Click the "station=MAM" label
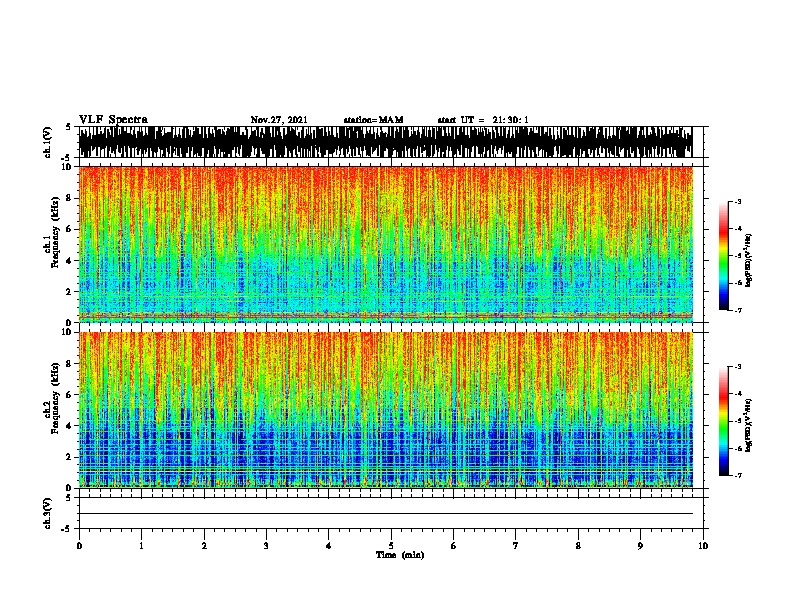 (x=374, y=120)
